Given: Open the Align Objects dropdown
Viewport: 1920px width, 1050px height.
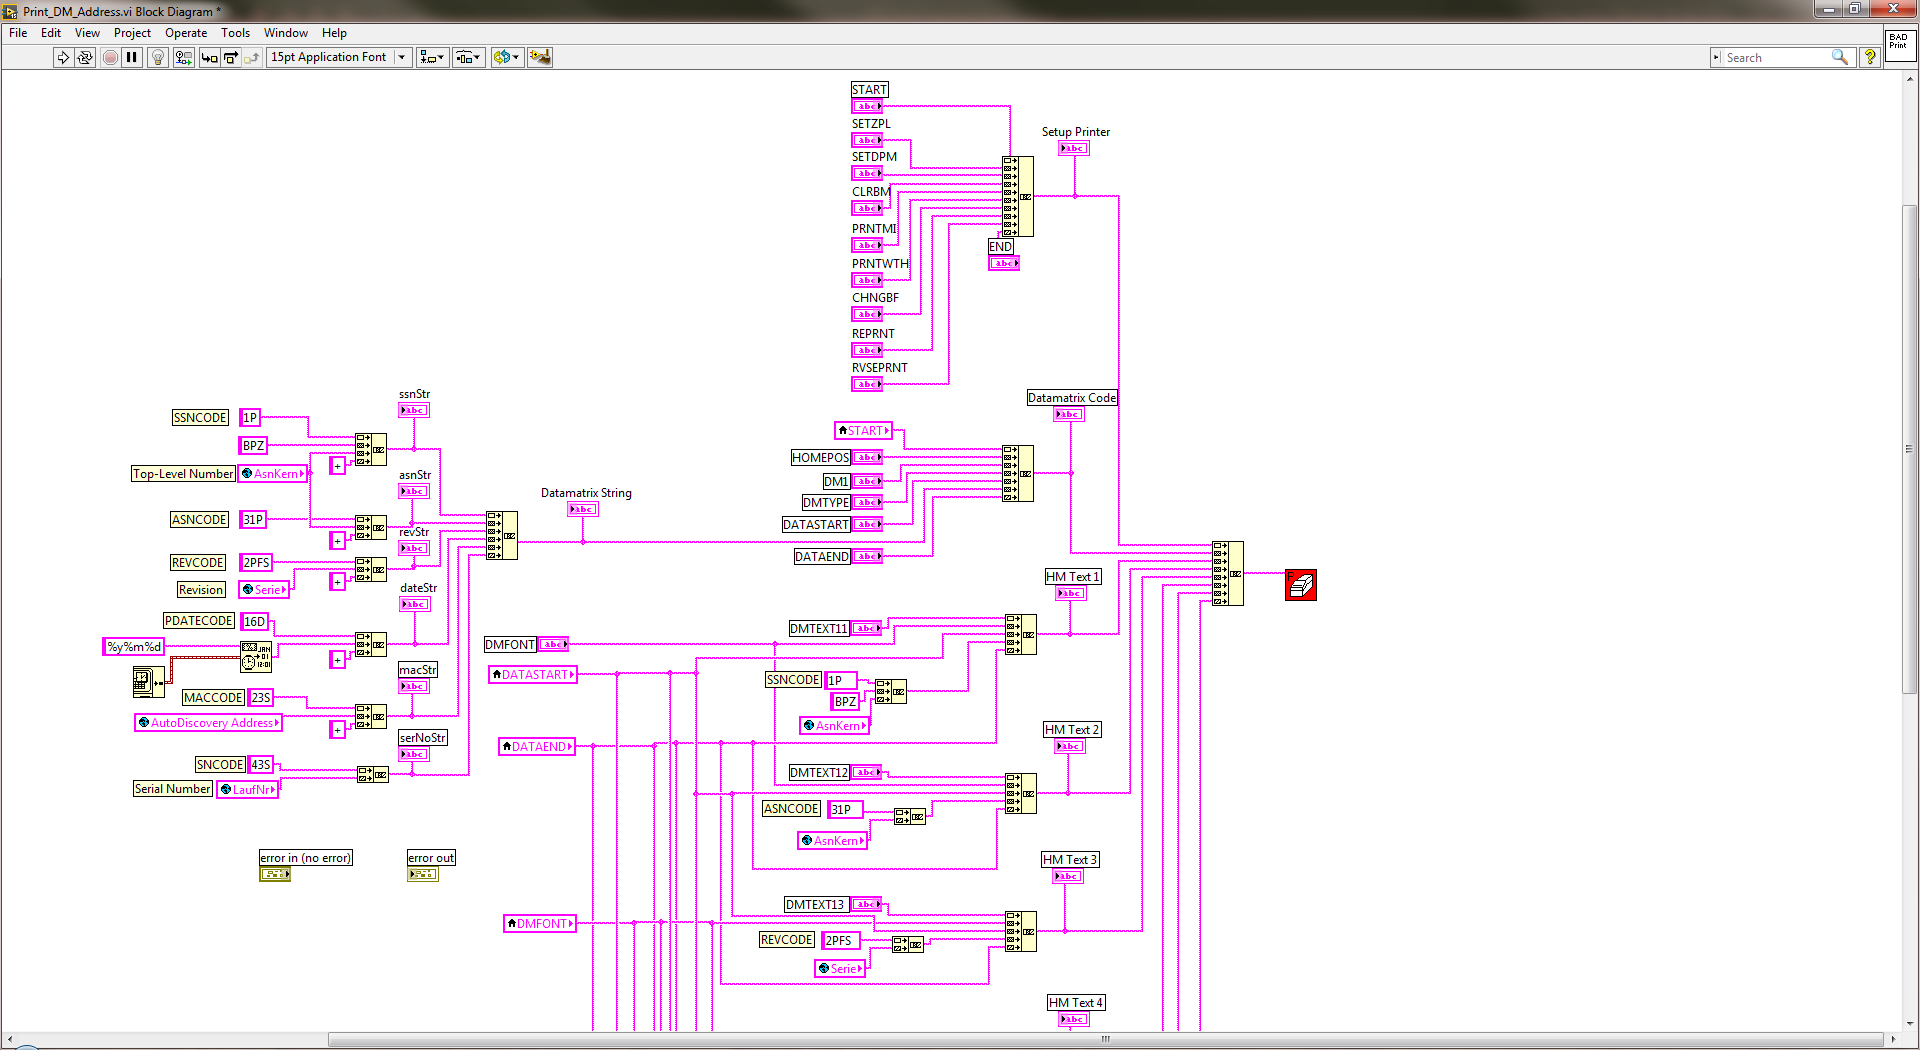Looking at the screenshot, I should click(432, 57).
